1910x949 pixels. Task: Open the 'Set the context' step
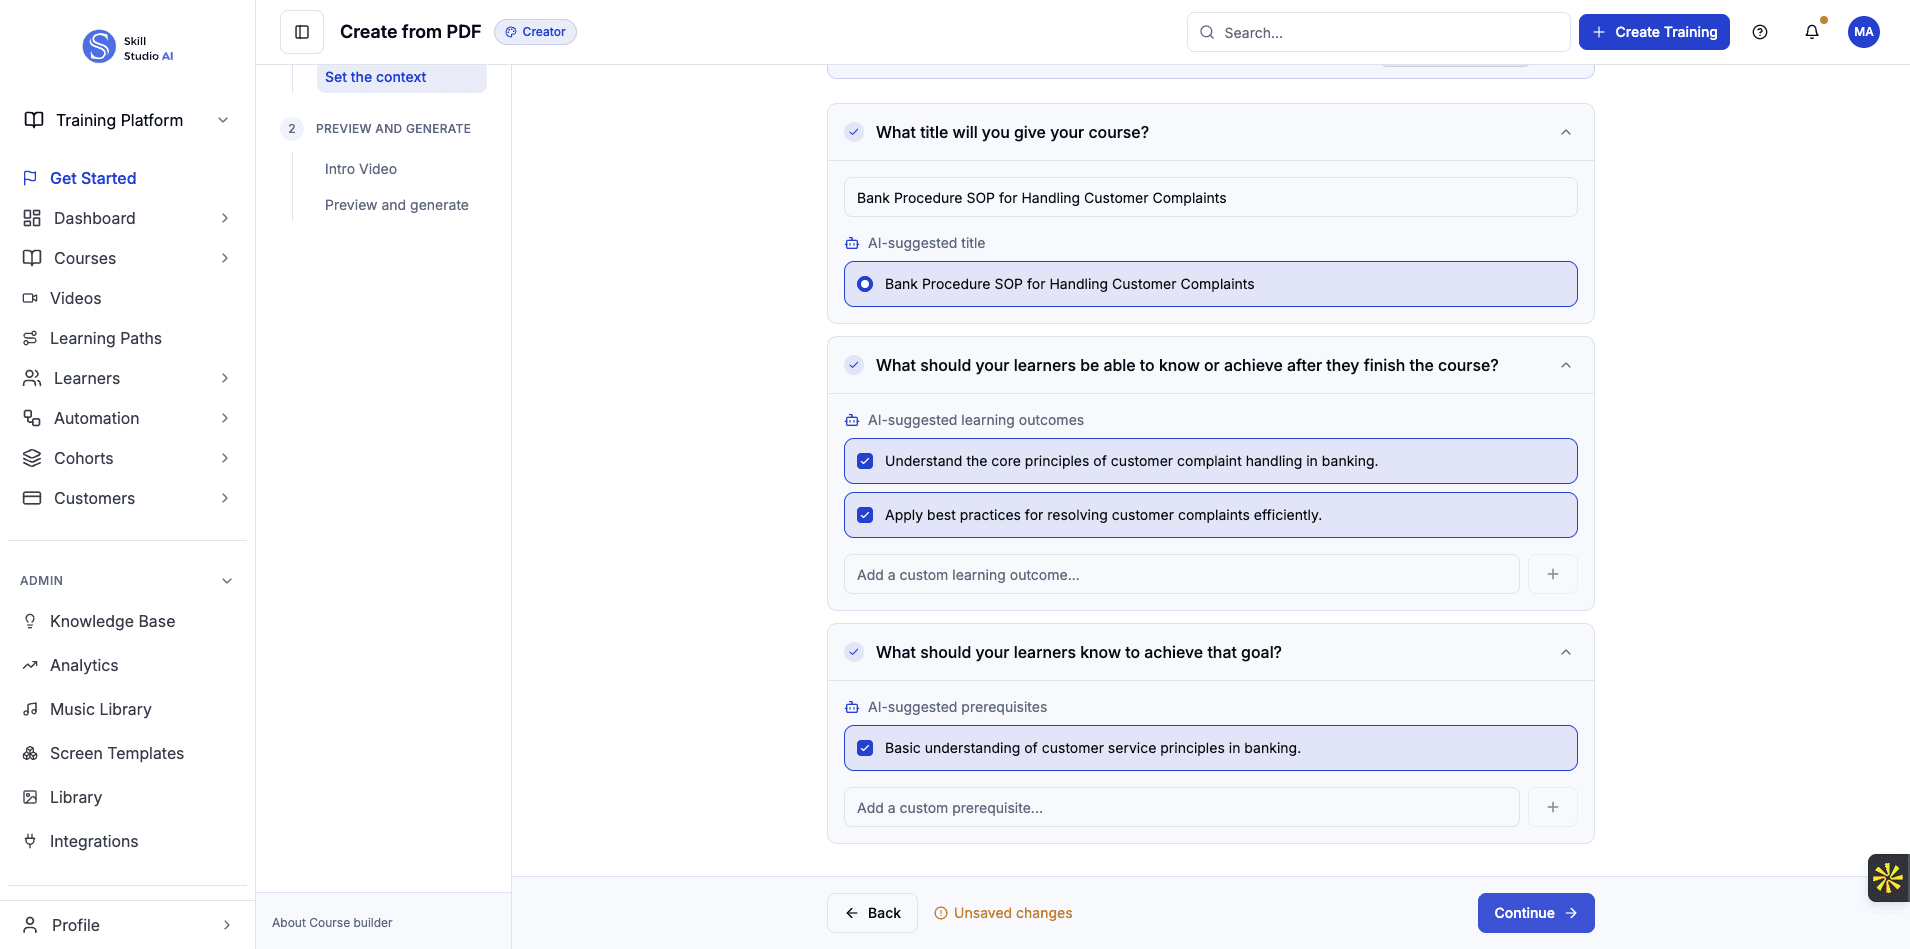click(x=375, y=76)
